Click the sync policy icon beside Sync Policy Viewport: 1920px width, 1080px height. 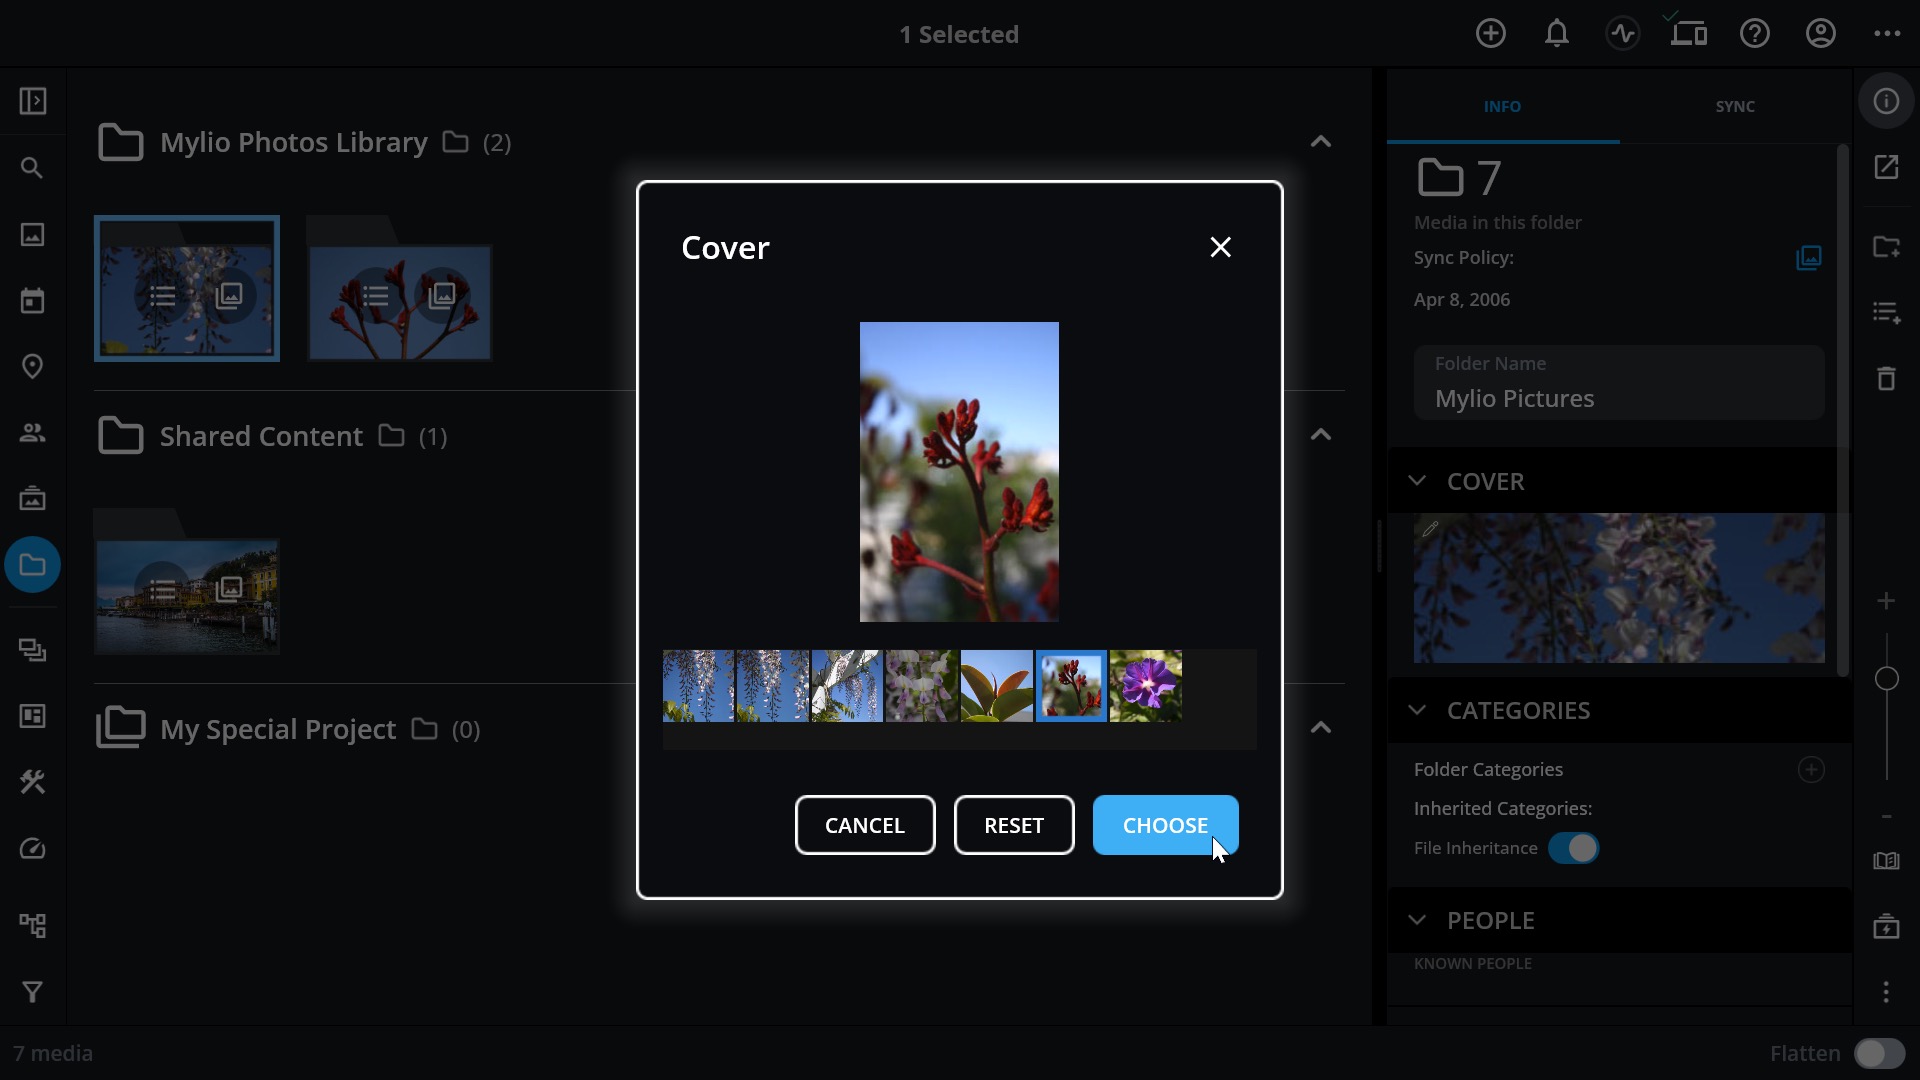tap(1809, 258)
